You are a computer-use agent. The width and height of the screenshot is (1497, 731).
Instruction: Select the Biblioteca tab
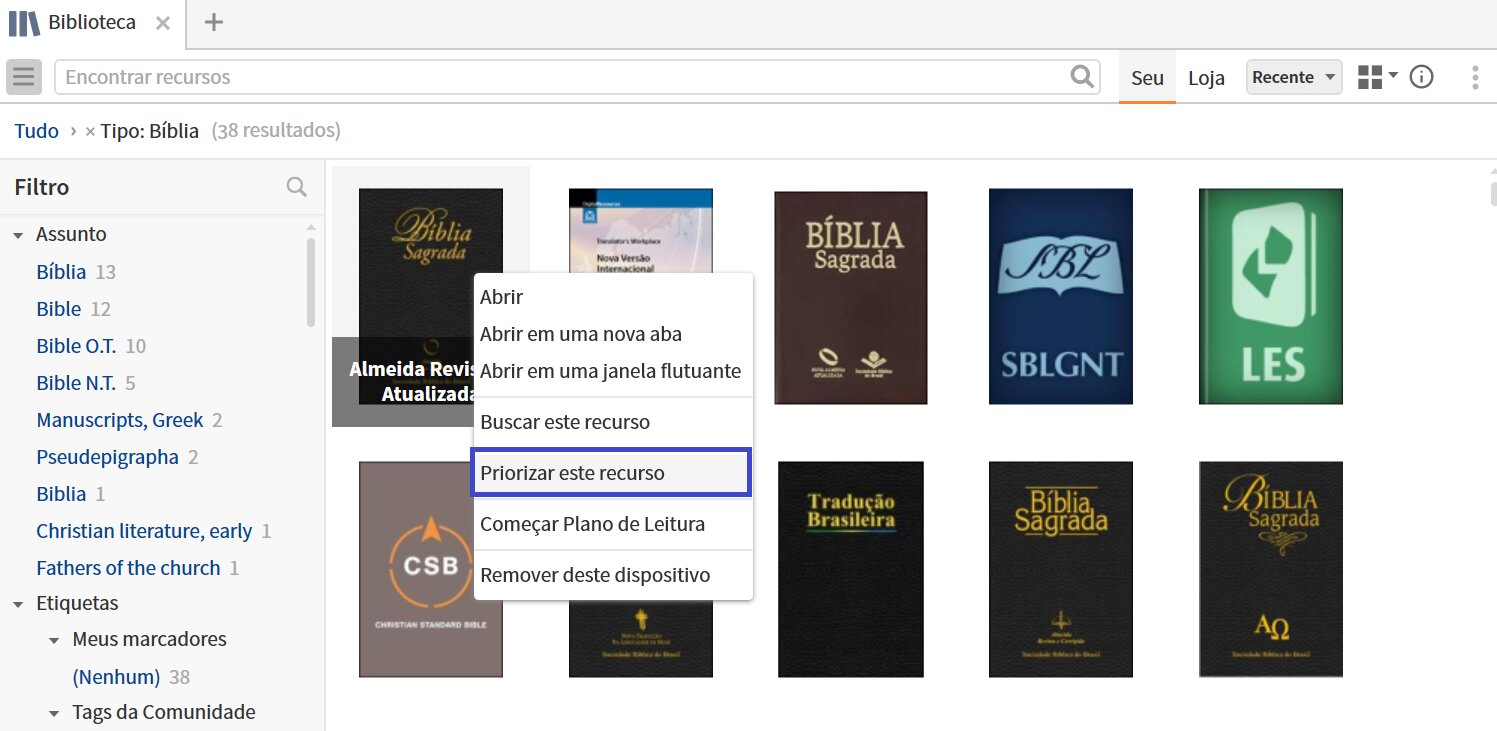[x=92, y=23]
